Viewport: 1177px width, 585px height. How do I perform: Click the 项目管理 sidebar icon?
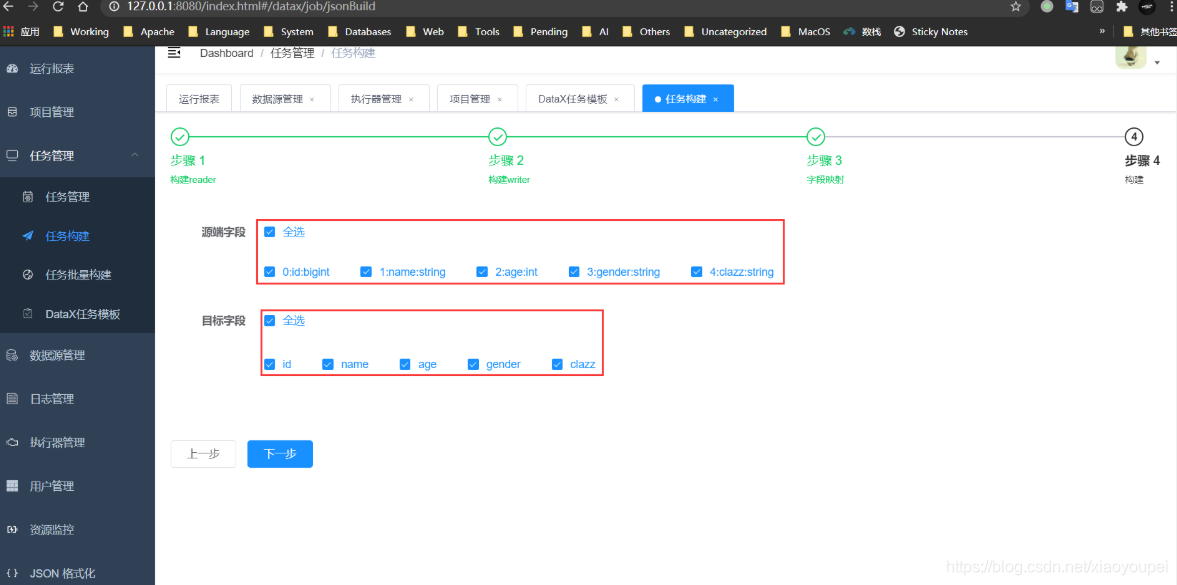(12, 112)
